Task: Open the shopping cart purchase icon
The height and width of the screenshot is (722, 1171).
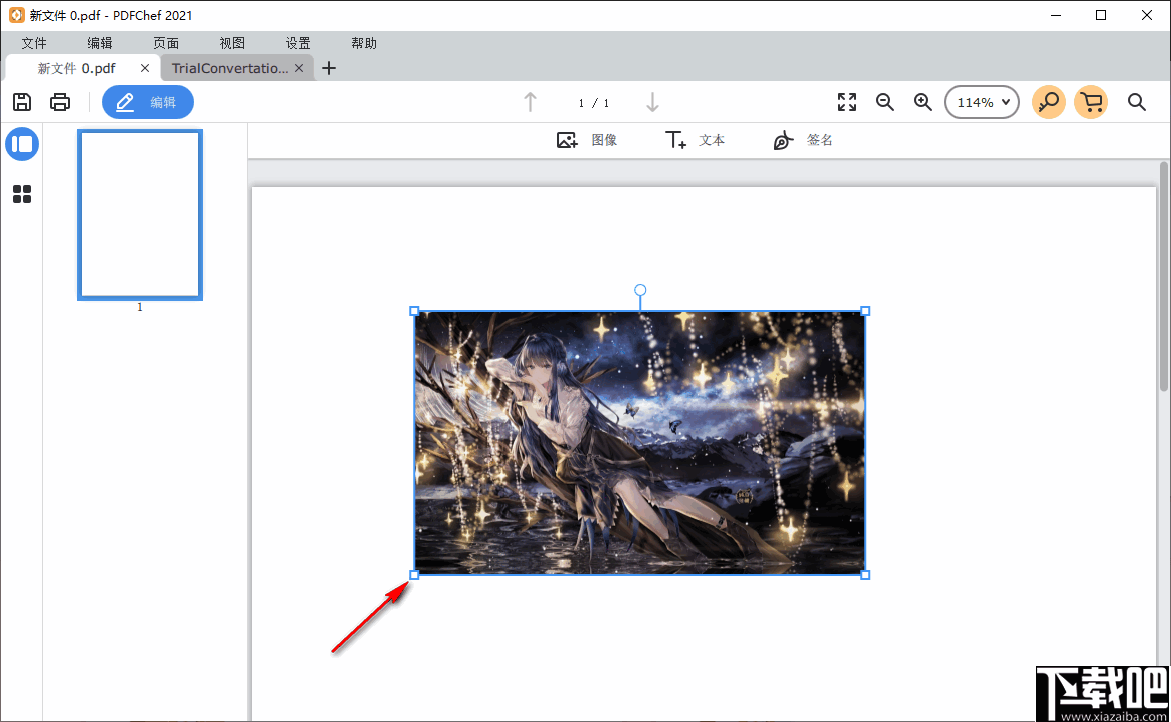Action: tap(1091, 102)
